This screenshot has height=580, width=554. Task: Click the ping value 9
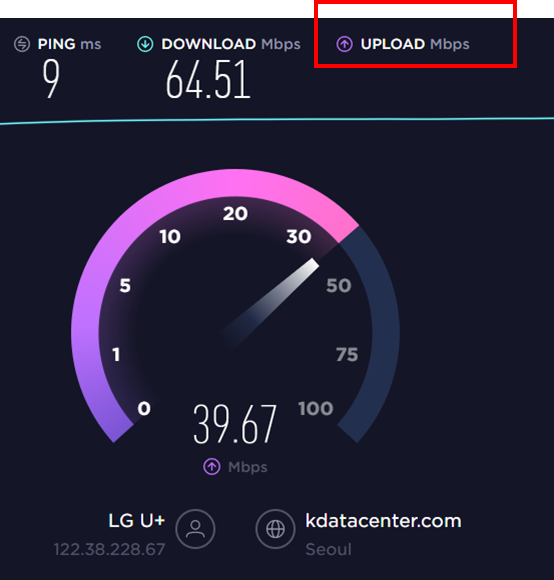51,79
